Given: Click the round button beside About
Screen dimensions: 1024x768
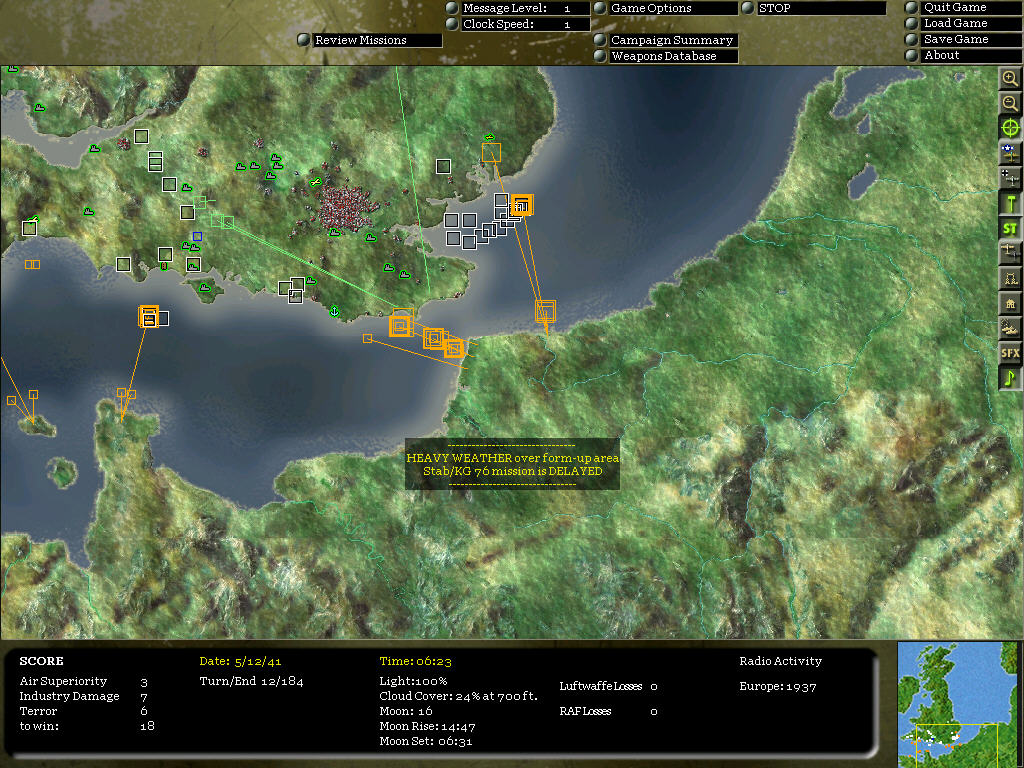Looking at the screenshot, I should pos(912,56).
